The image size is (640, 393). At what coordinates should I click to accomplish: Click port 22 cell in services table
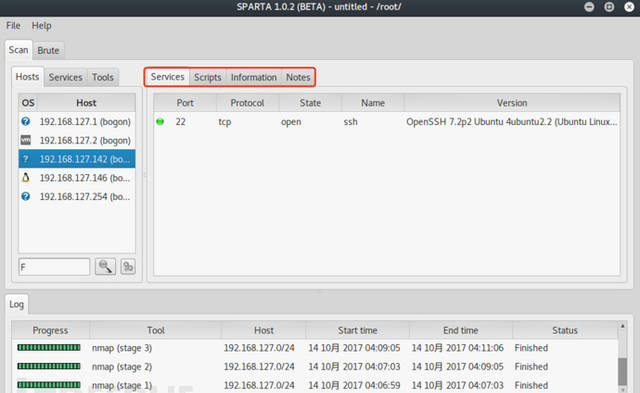pyautogui.click(x=180, y=122)
